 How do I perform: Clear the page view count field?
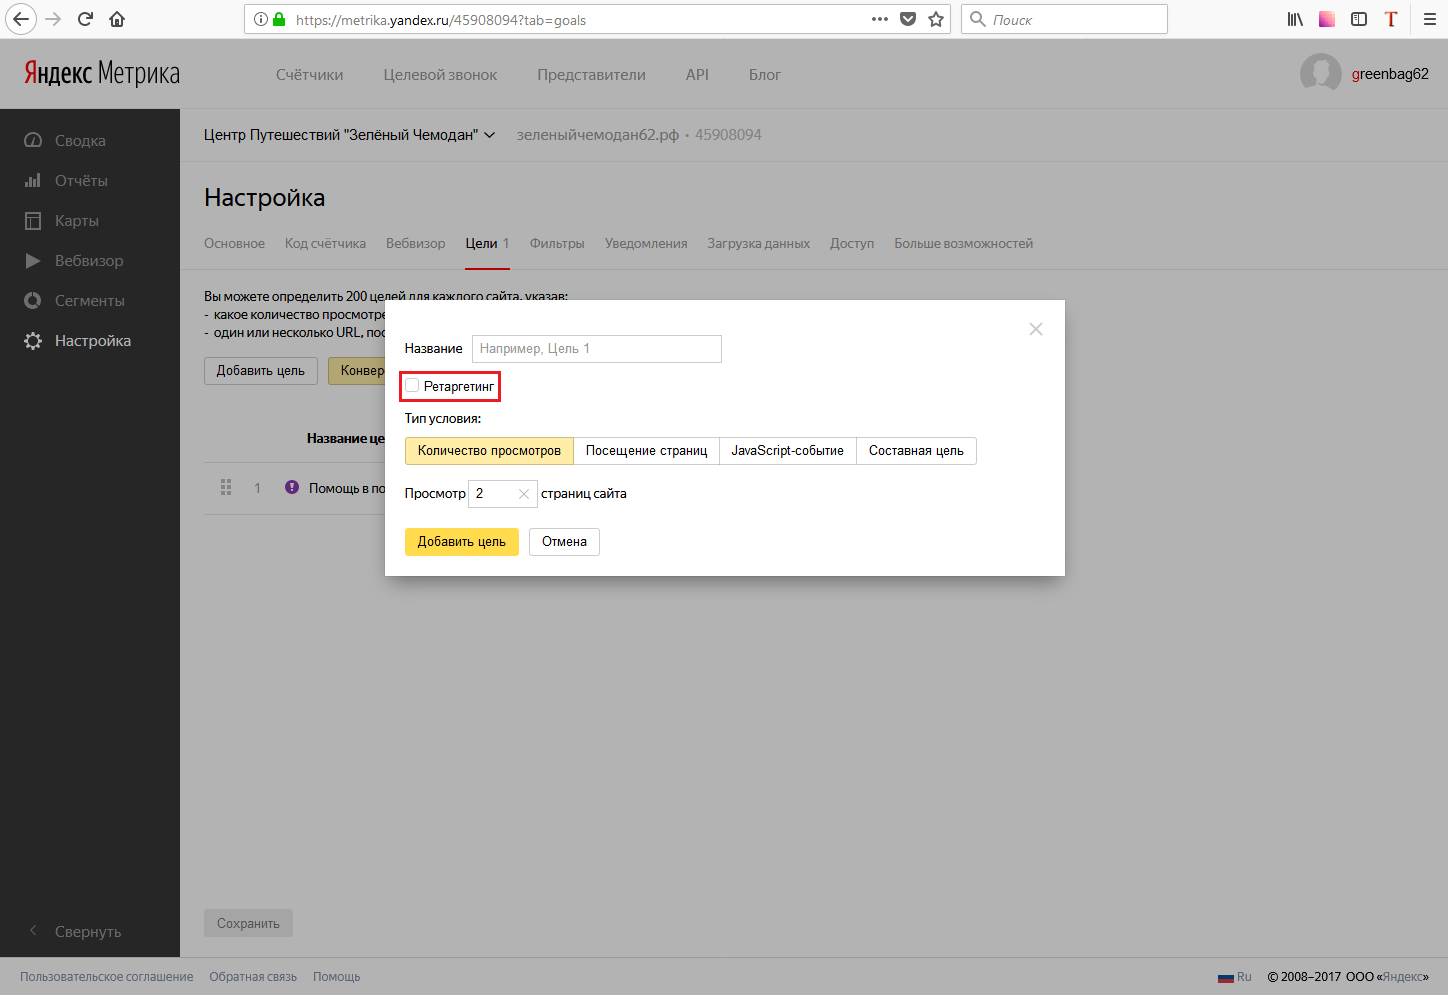tap(524, 494)
